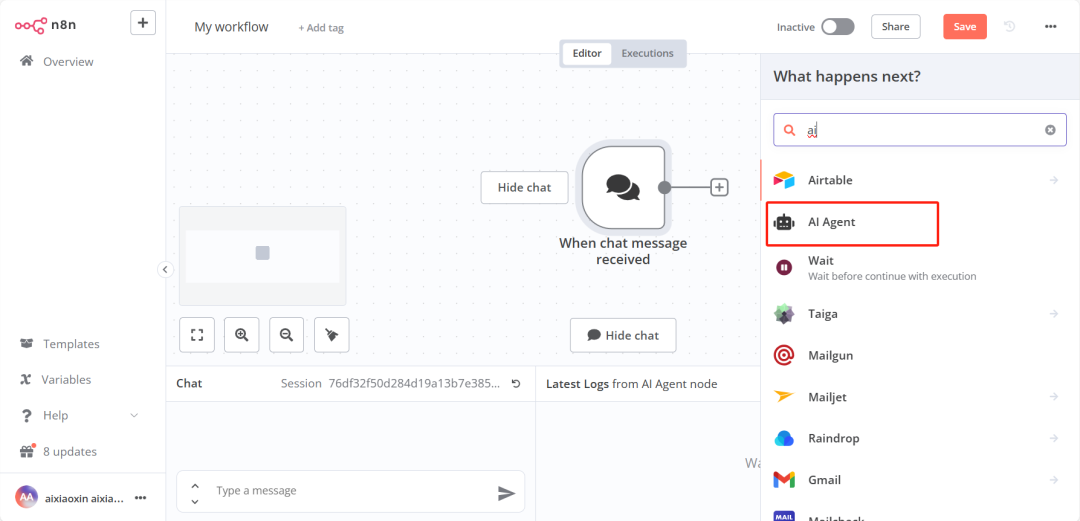The image size is (1080, 521).
Task: Open Templates in sidebar
Action: (71, 344)
